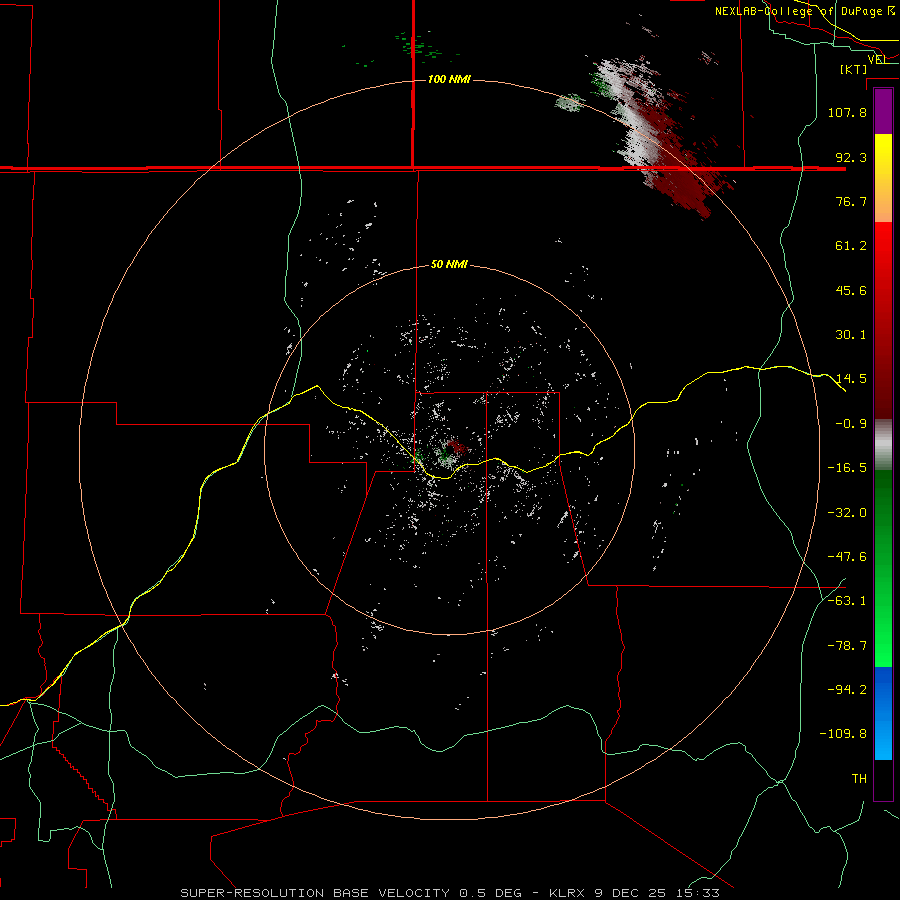Click the 92.3 velocity scale value
Image resolution: width=900 pixels, height=900 pixels.
(x=851, y=157)
